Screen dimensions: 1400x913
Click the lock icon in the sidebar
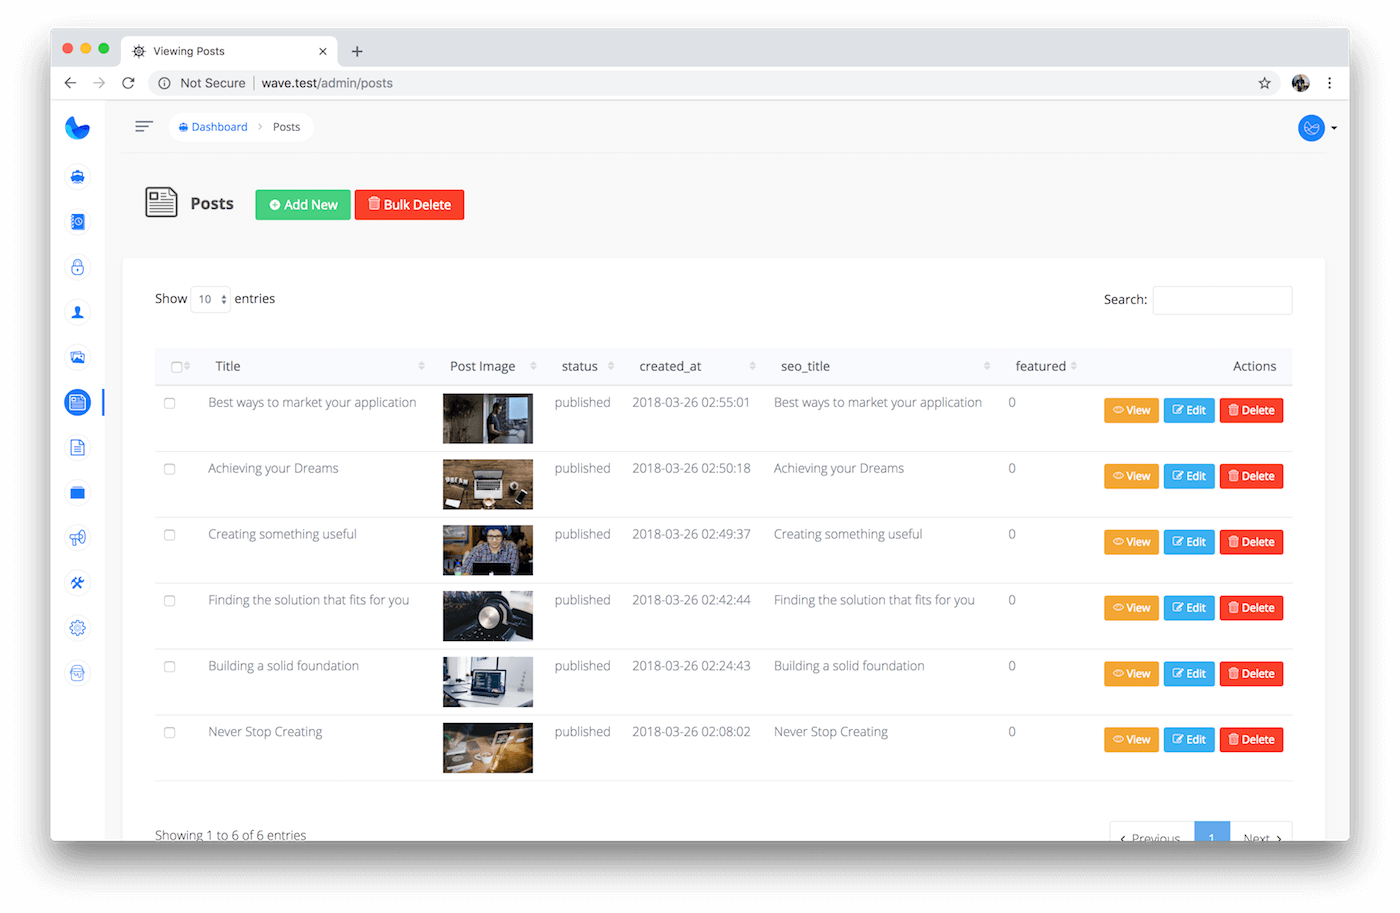(77, 267)
